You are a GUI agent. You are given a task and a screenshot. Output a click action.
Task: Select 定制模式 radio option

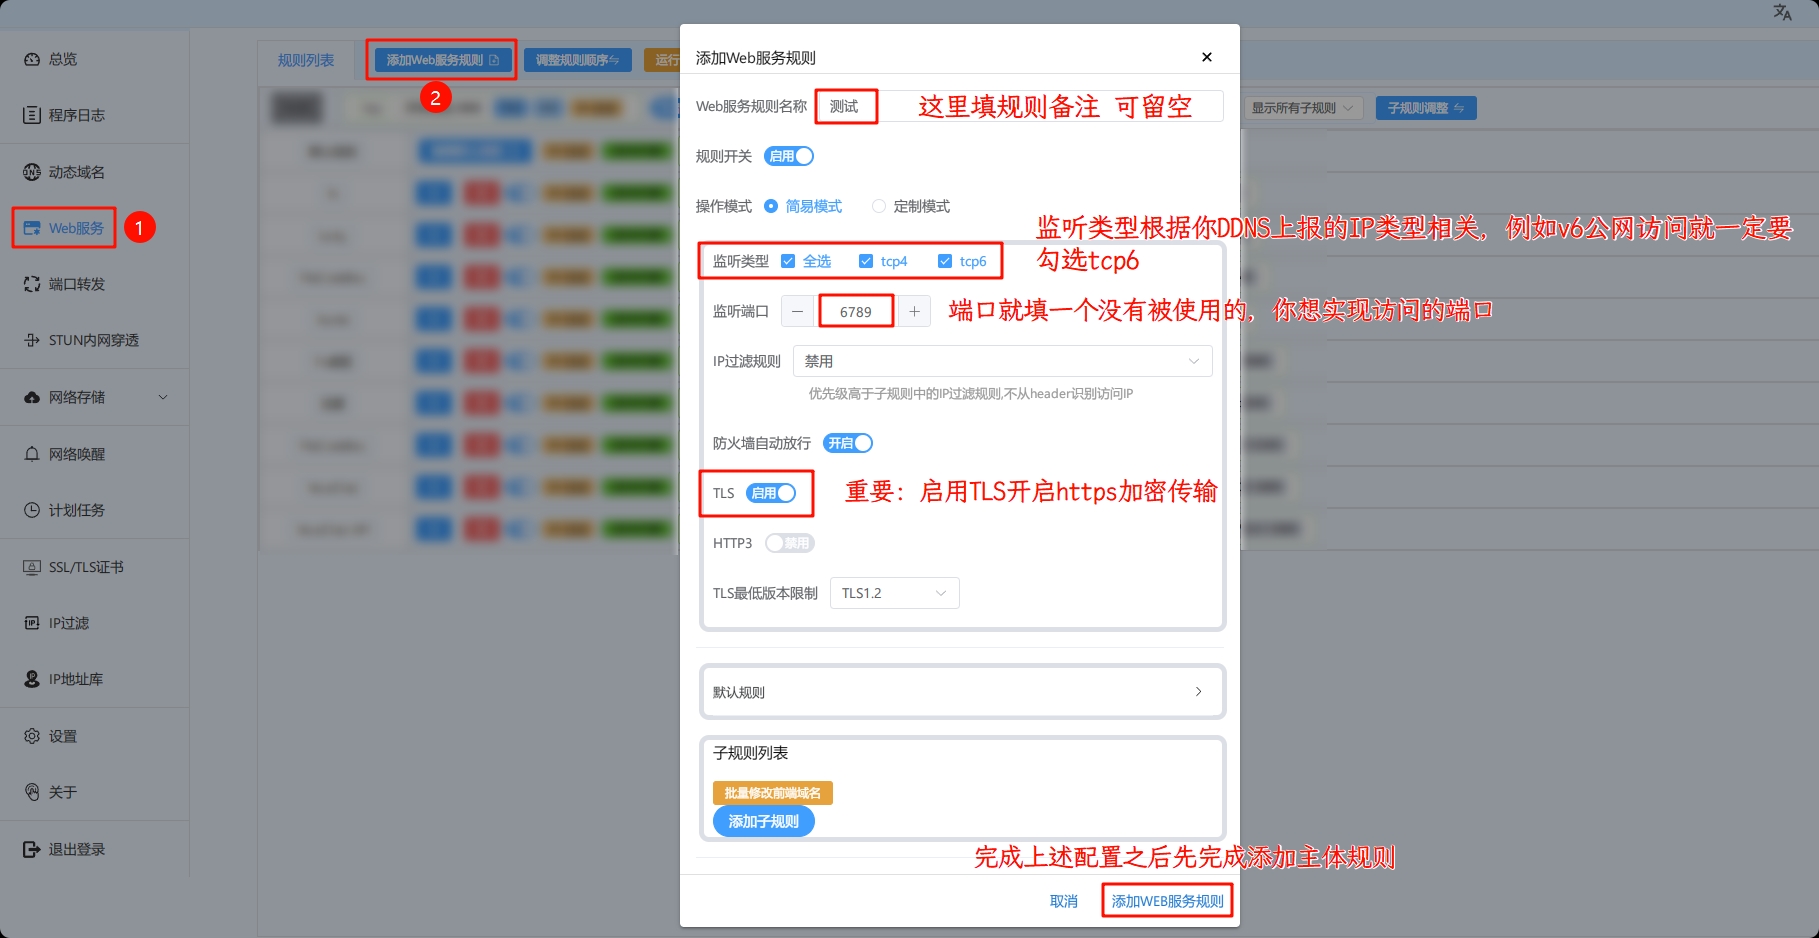(911, 206)
